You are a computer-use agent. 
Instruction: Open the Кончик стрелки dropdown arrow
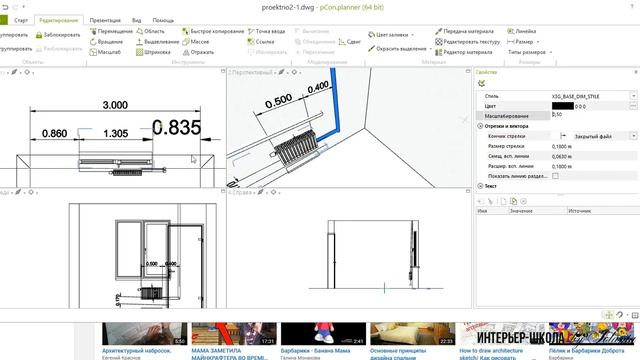coord(633,136)
